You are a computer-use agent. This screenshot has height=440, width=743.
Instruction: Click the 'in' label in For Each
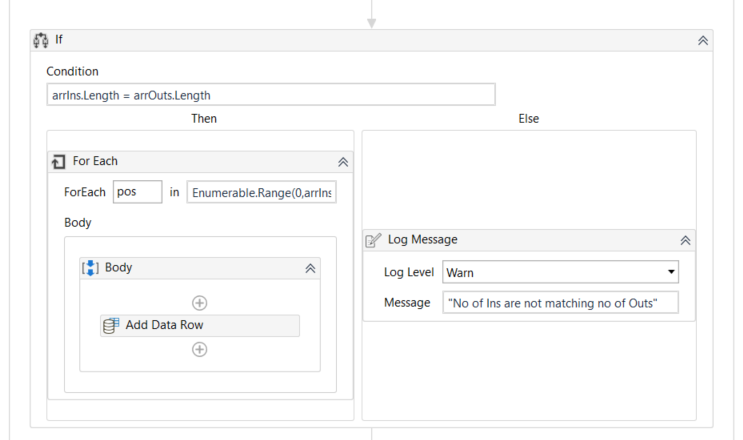(174, 192)
